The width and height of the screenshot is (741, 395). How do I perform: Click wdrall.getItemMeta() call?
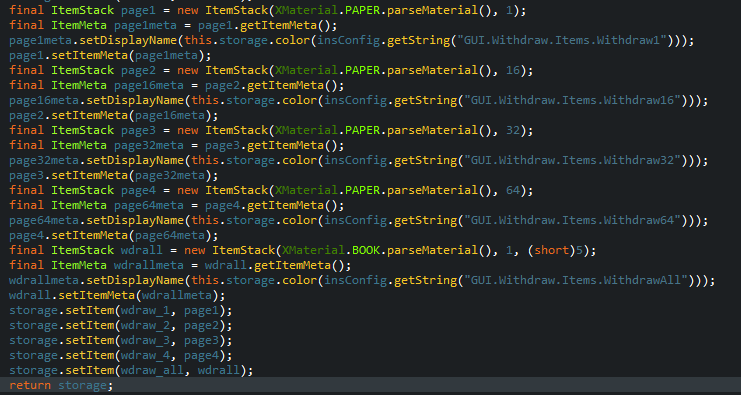pyautogui.click(x=278, y=266)
